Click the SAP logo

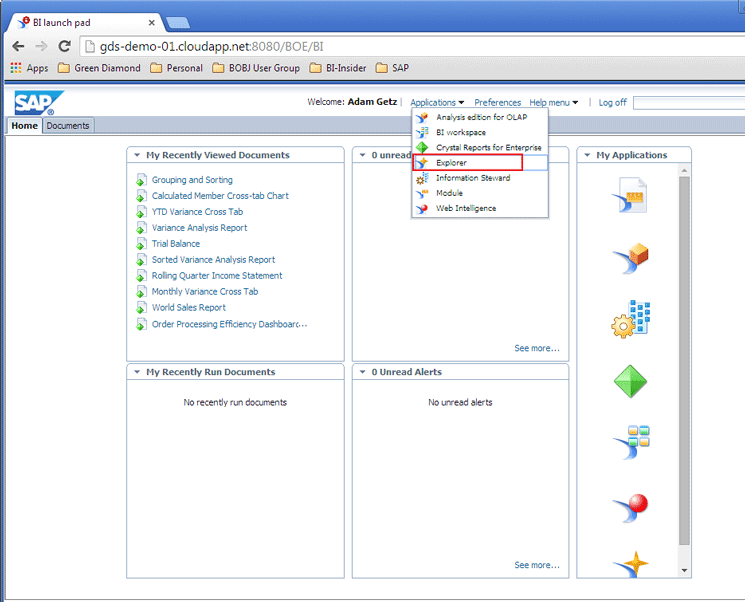point(38,103)
